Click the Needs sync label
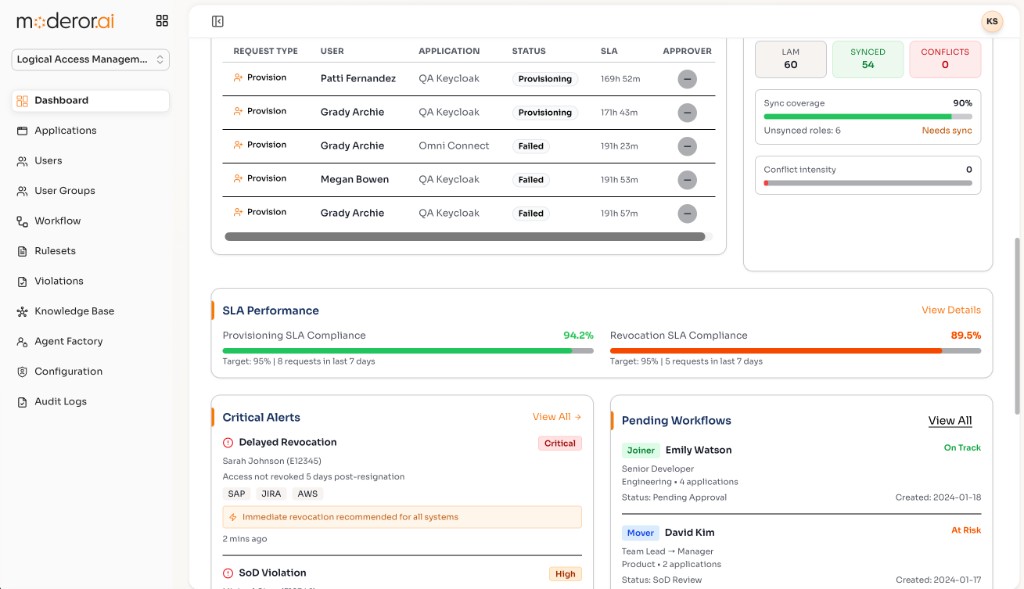Viewport: 1024px width, 589px height. coord(946,131)
